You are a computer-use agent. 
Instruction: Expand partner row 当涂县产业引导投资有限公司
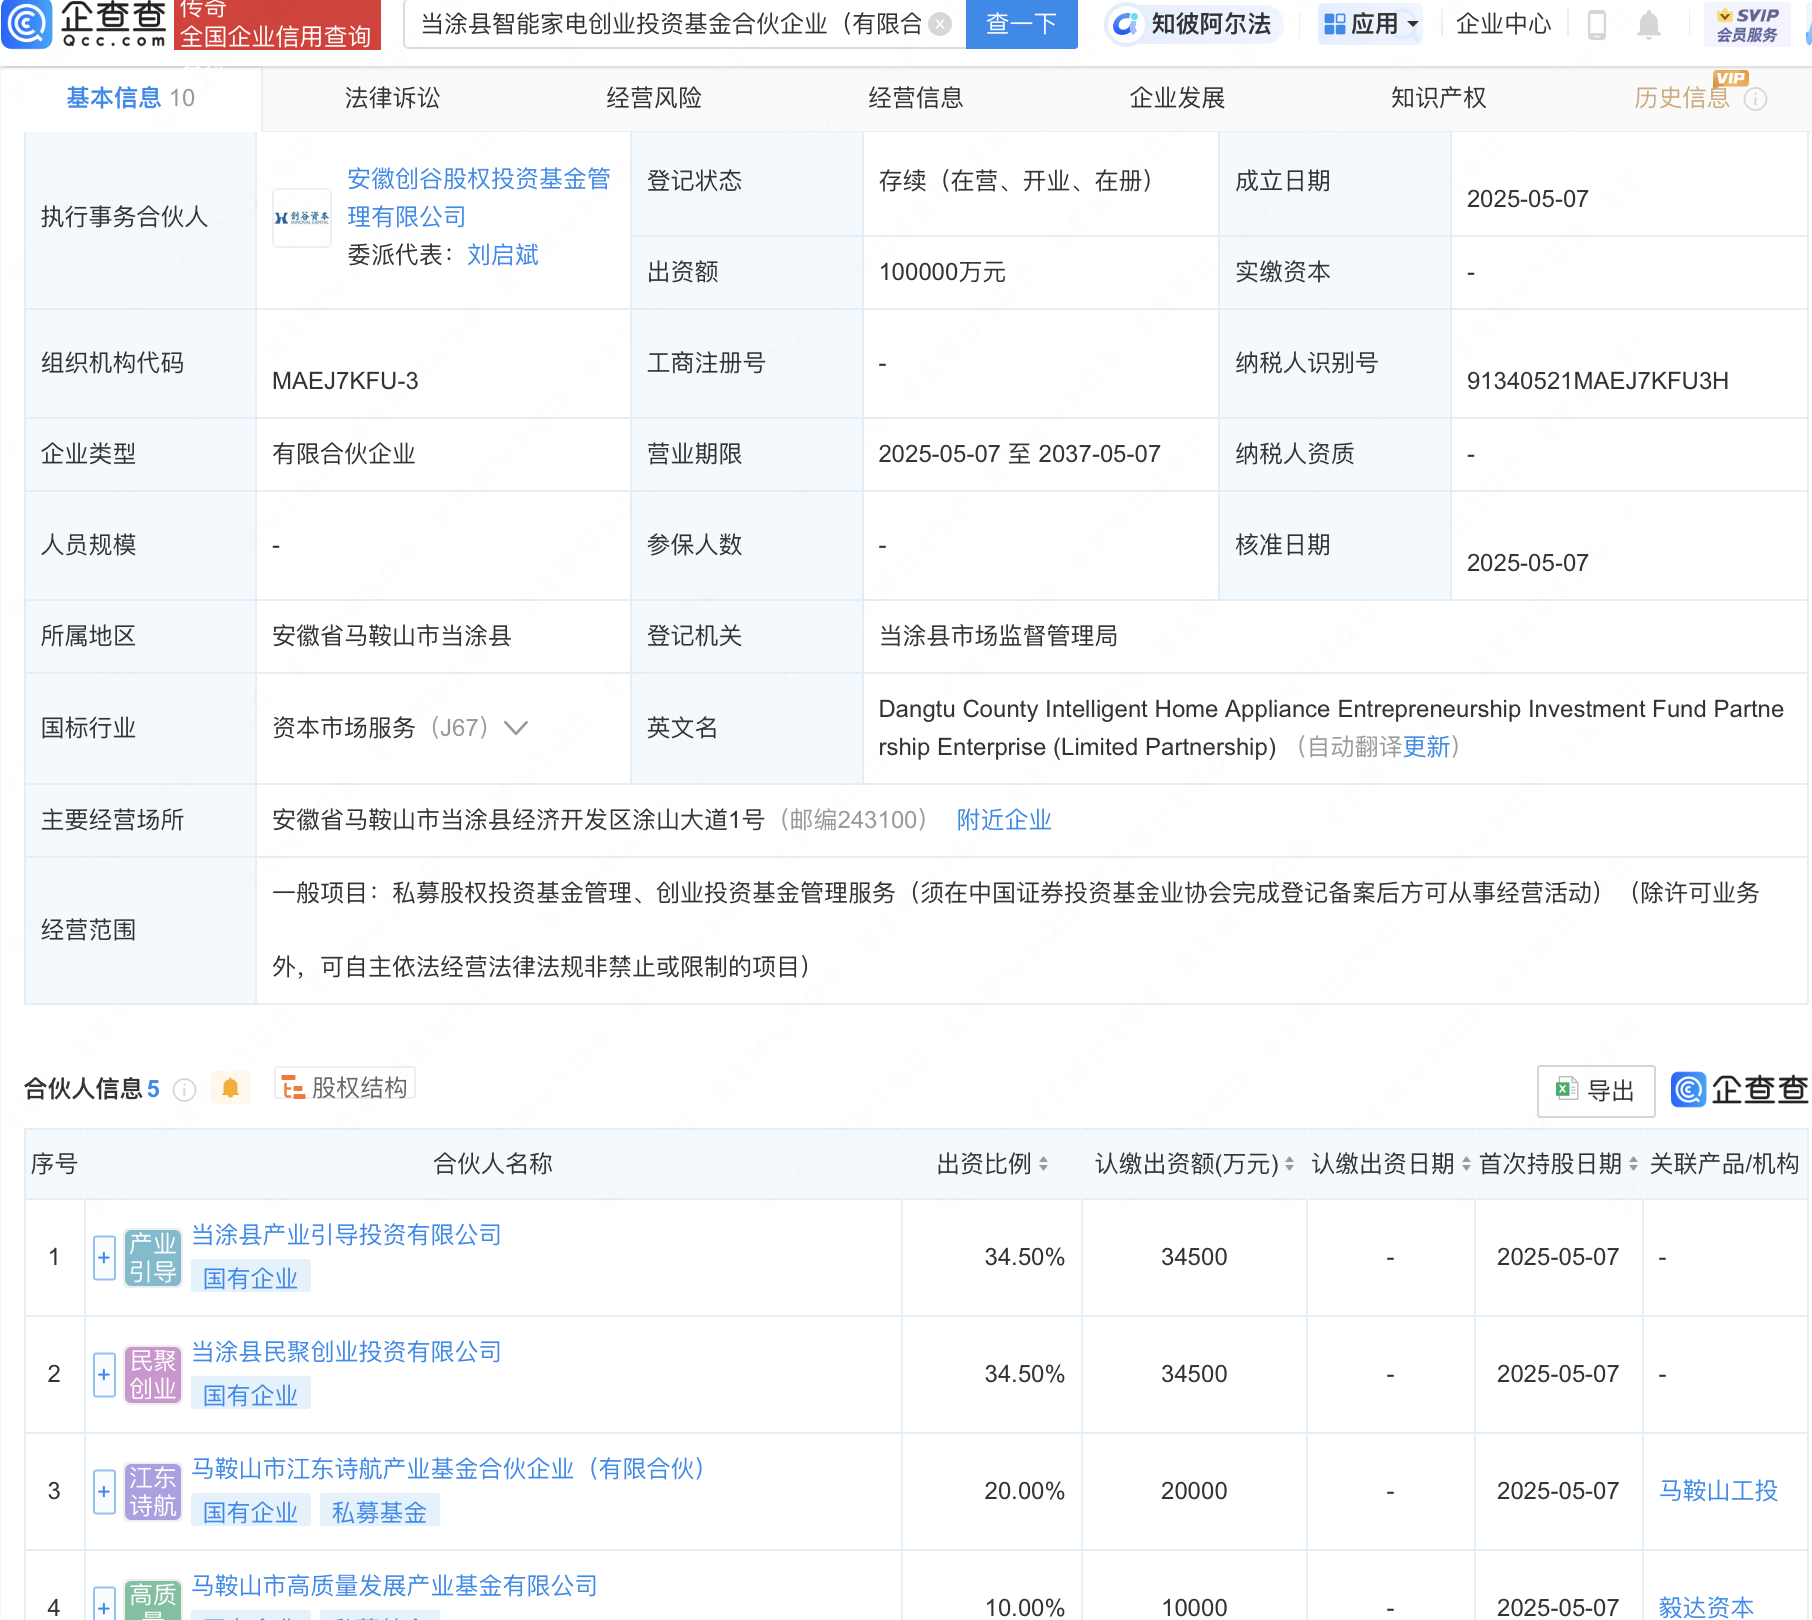point(103,1257)
